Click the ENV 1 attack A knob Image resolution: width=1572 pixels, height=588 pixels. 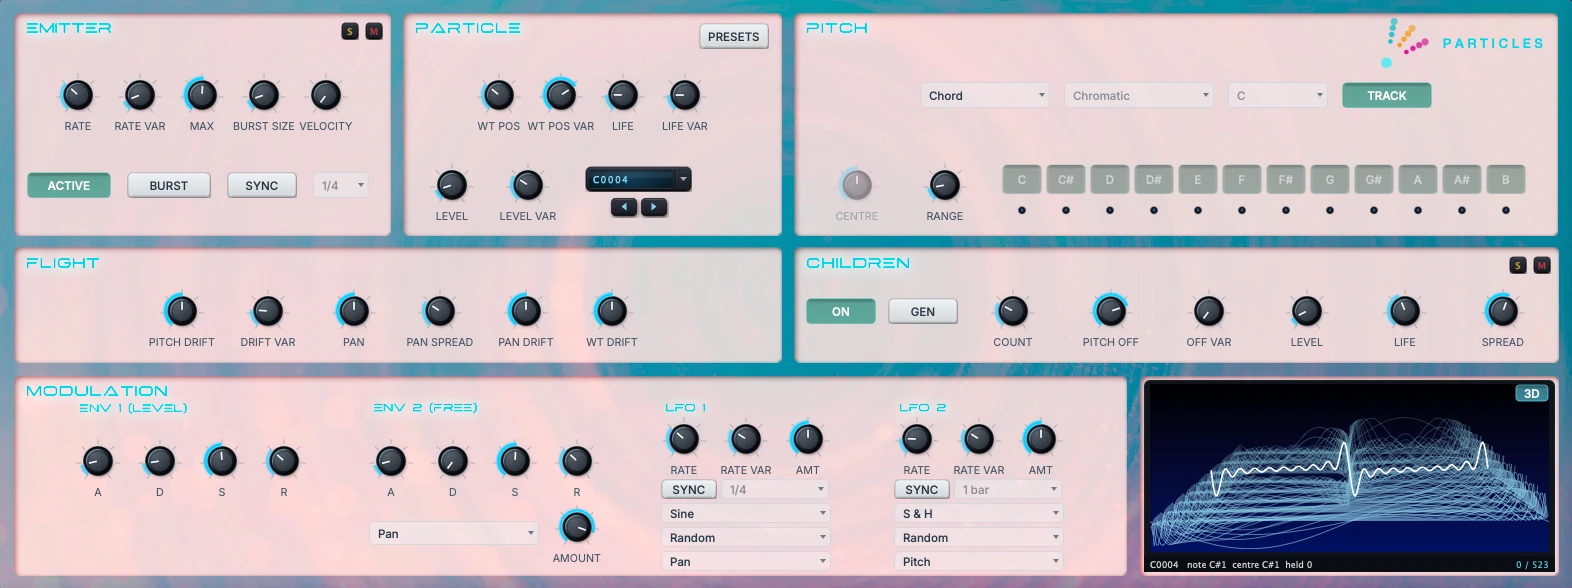pyautogui.click(x=98, y=461)
